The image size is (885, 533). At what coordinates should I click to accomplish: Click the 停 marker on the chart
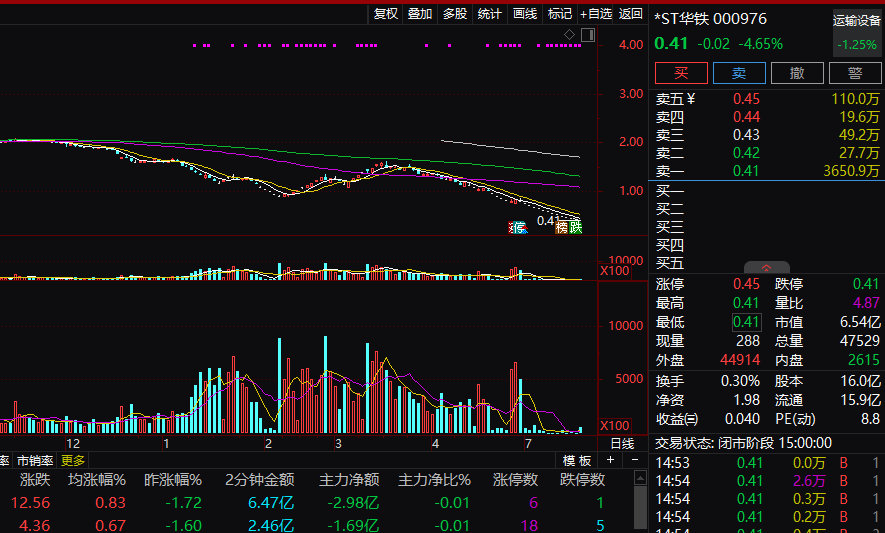click(x=519, y=228)
